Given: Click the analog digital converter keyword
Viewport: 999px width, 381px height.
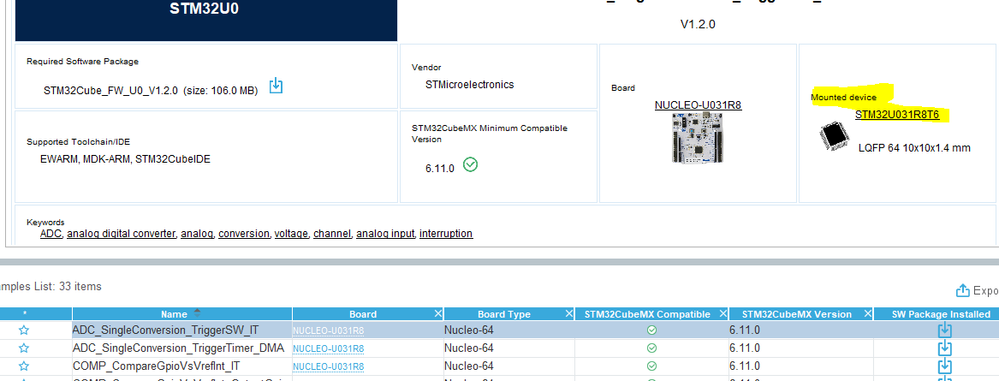Looking at the screenshot, I should pos(121,234).
